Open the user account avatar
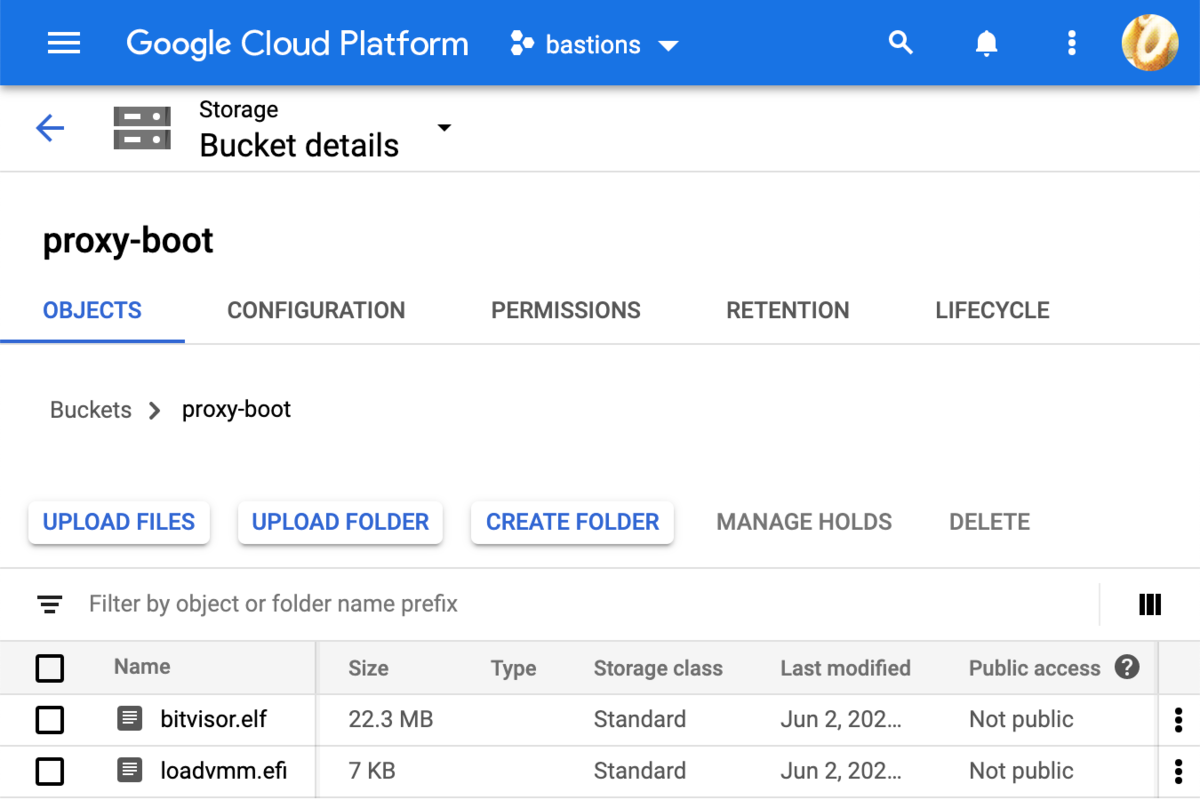 1150,43
